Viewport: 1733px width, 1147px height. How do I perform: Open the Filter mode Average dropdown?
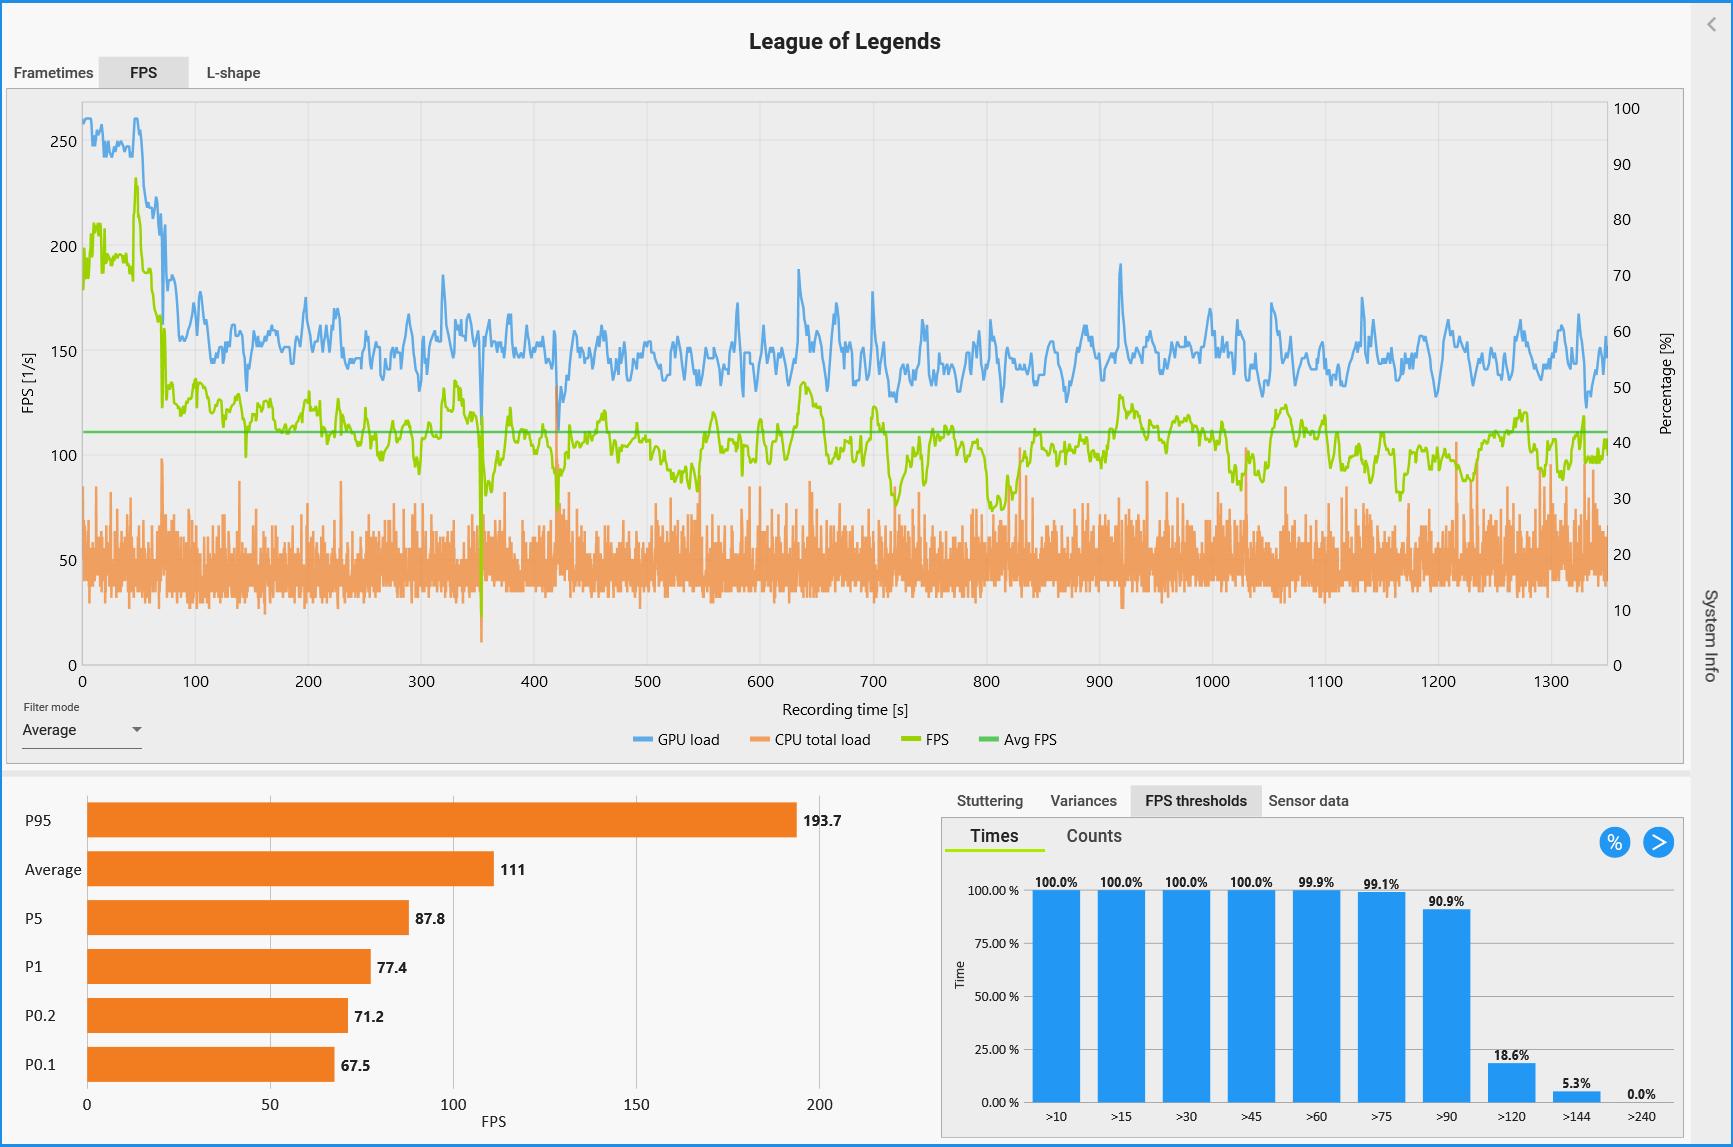point(82,730)
